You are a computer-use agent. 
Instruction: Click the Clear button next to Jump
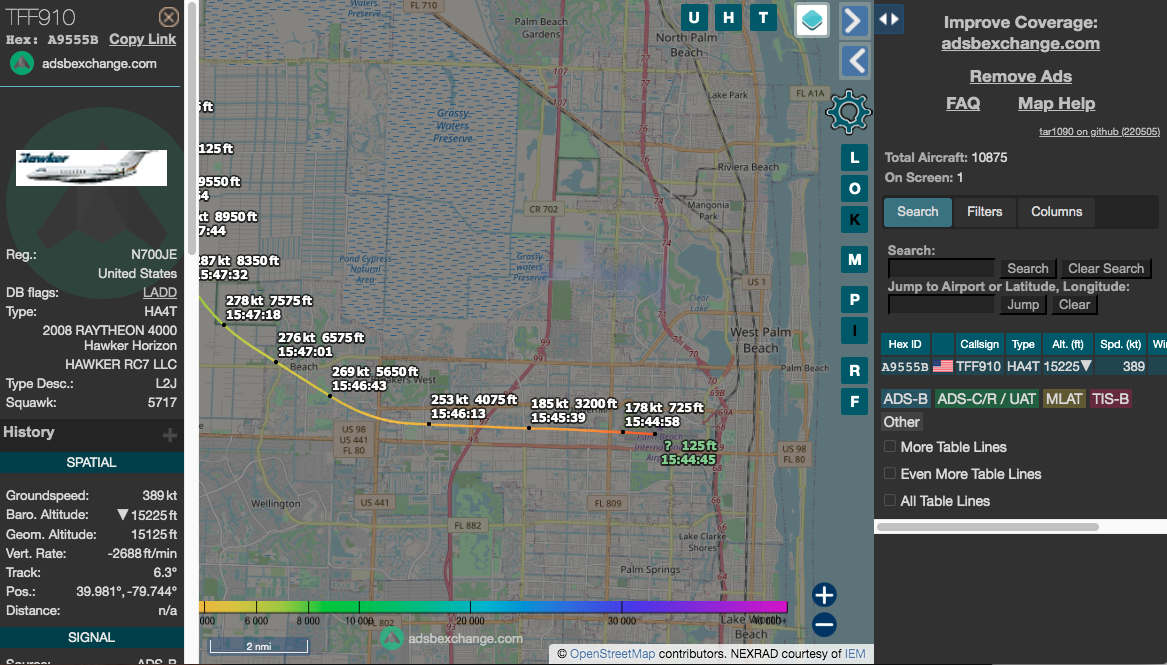tap(1074, 304)
